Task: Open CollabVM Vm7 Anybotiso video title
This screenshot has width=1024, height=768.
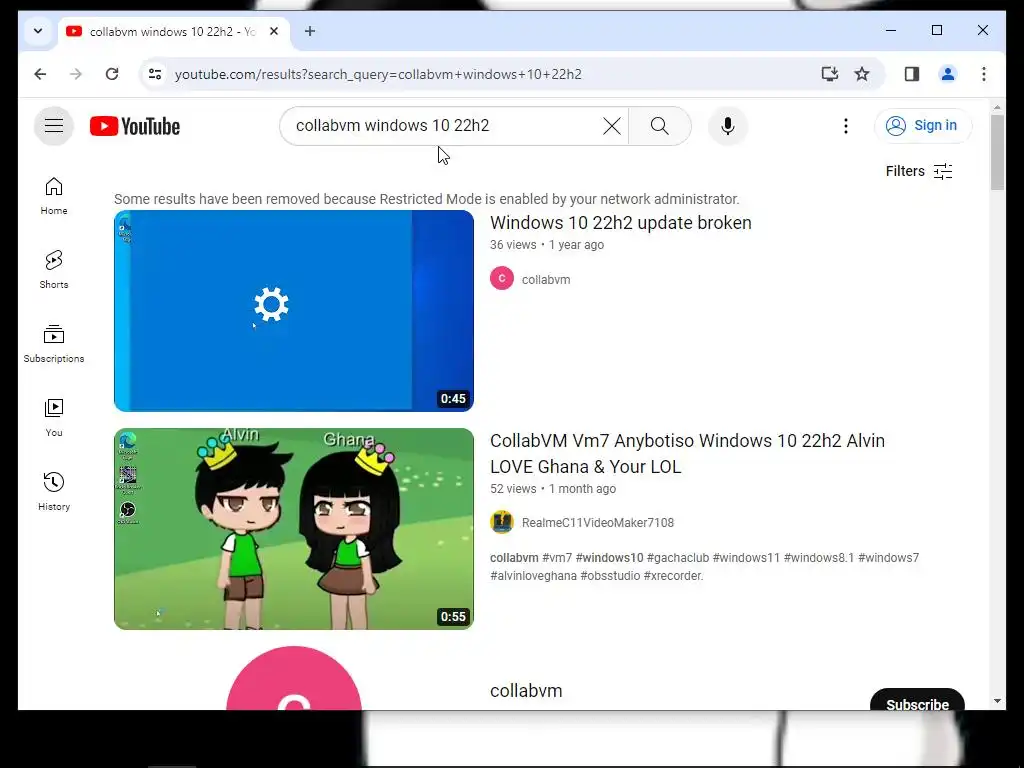Action: tap(687, 453)
